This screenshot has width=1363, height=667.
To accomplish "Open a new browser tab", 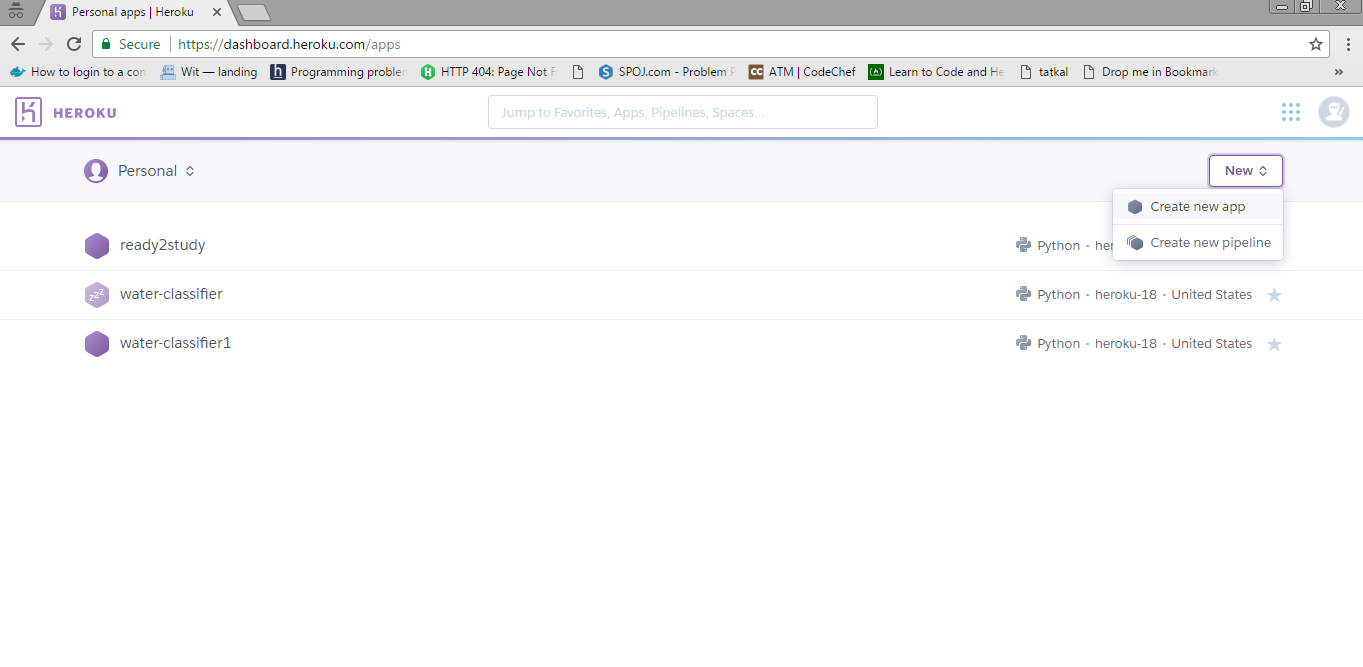I will [254, 13].
